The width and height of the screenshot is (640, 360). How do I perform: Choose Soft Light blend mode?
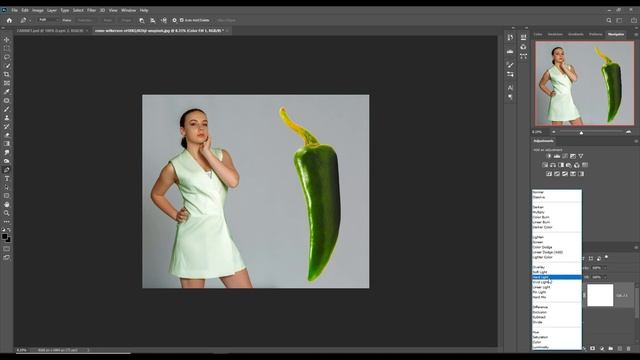tap(557, 272)
